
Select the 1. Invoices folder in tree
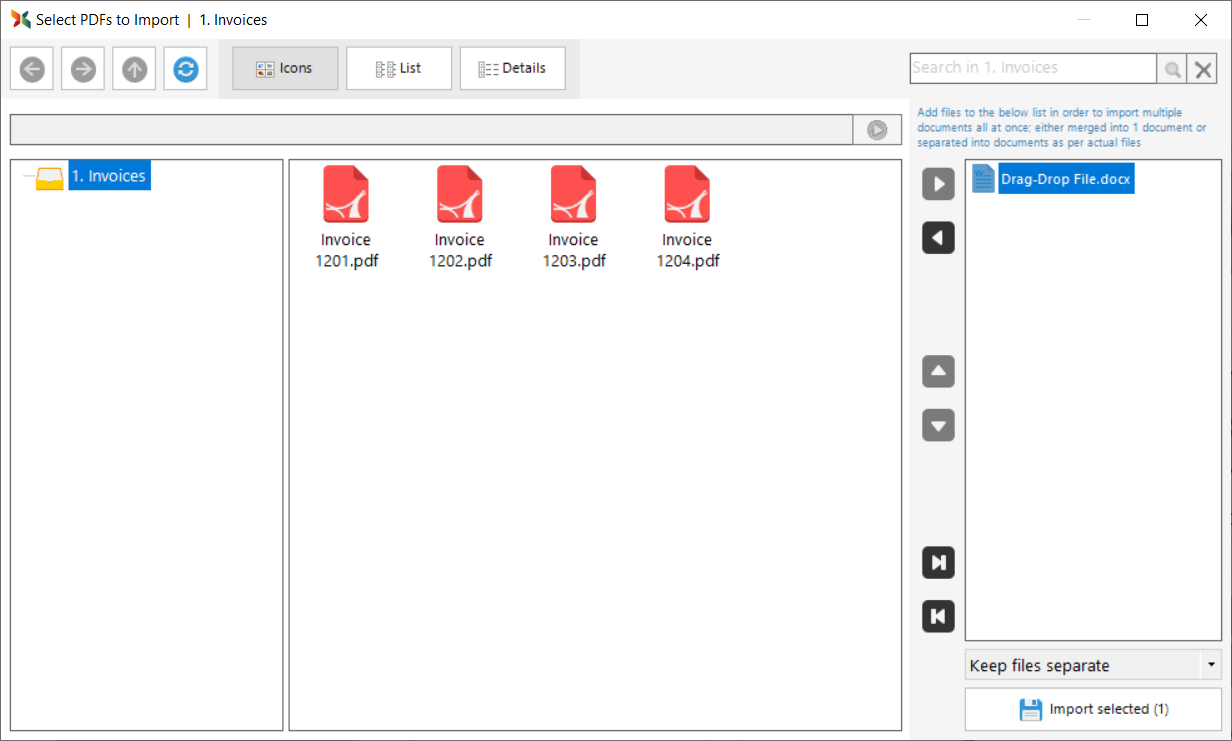coord(109,177)
